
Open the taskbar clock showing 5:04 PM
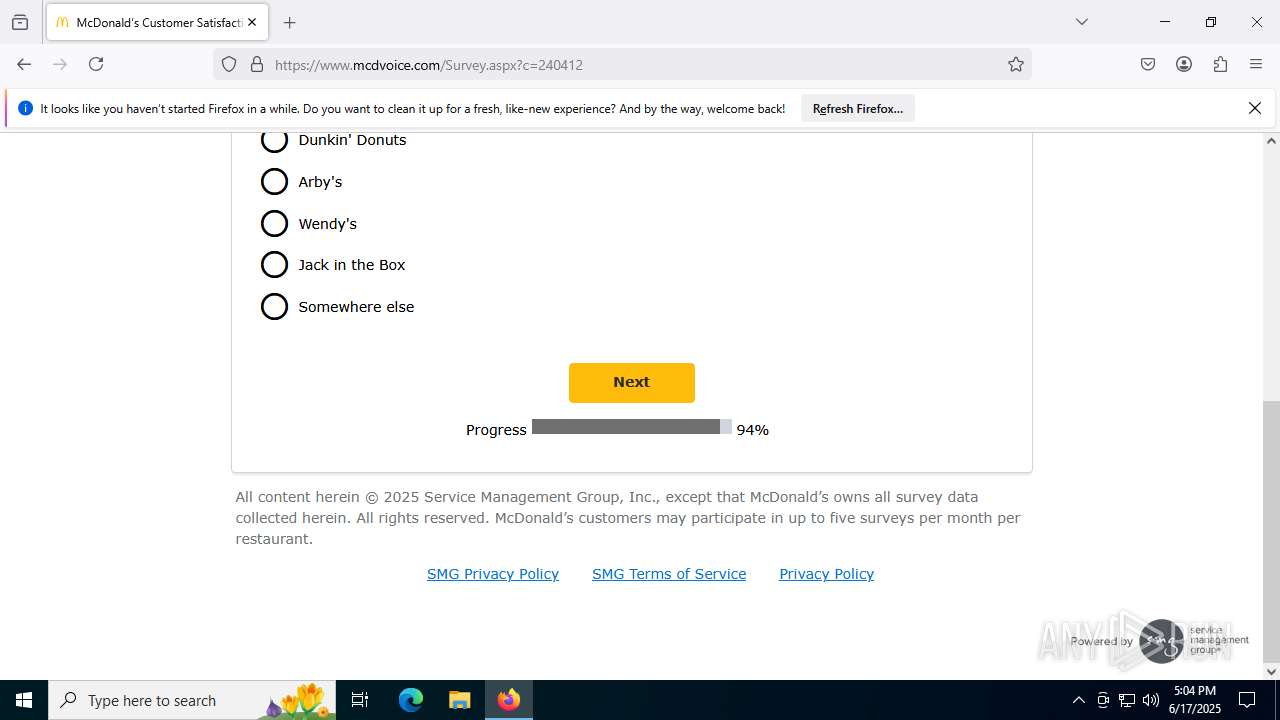pyautogui.click(x=1195, y=700)
